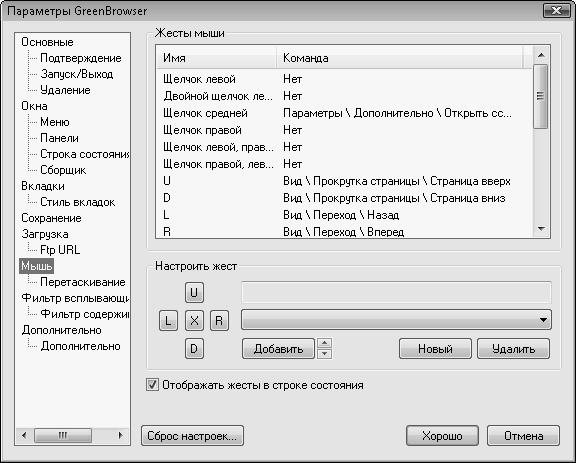The height and width of the screenshot is (463, 576).
Task: Click the gestures list scroll-down arrow
Action: click(x=541, y=229)
